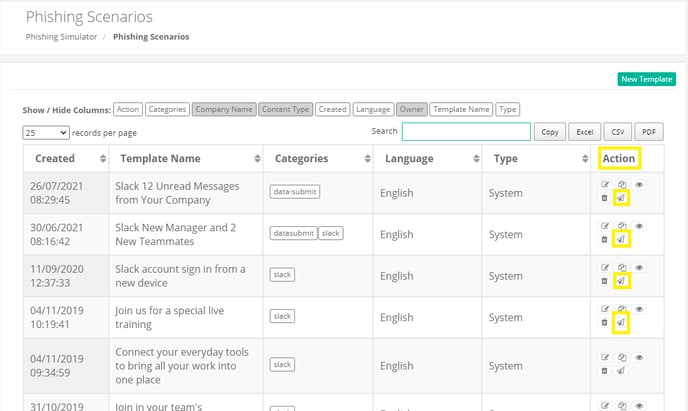The image size is (688, 411).
Task: Export table as CSV
Action: click(x=618, y=132)
